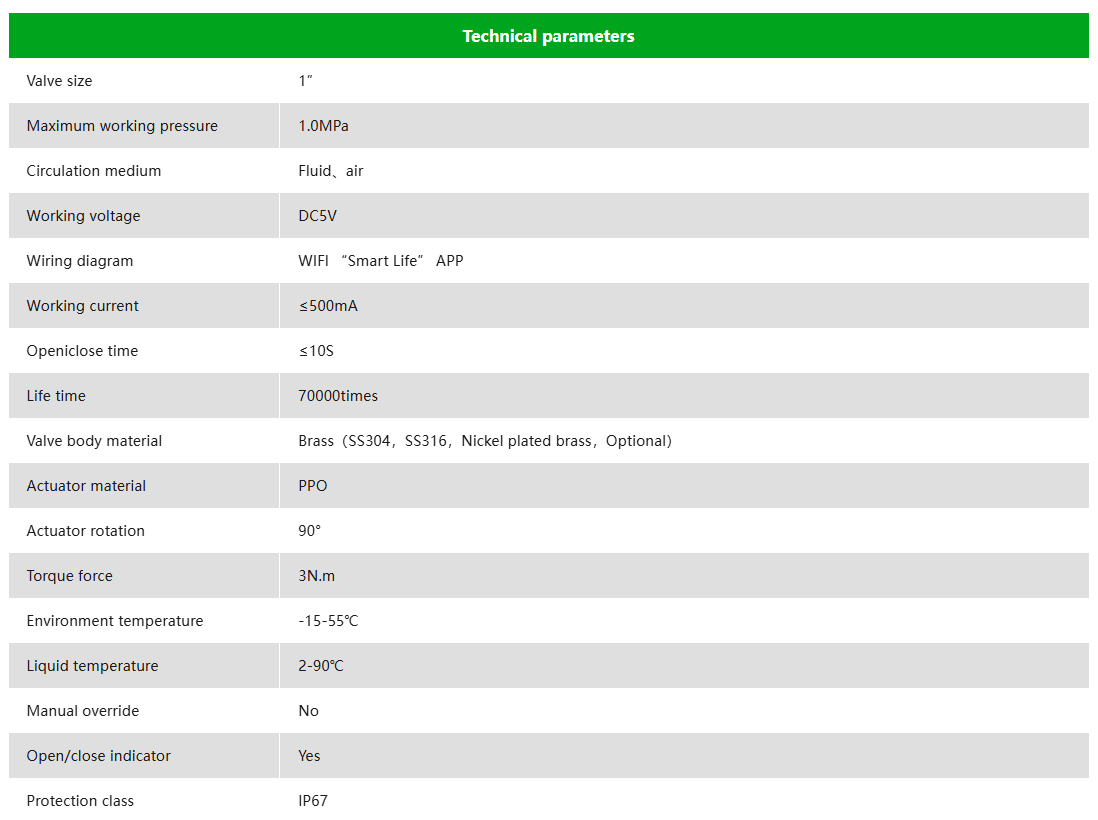Click the 1.0MPa pressure value
The height and width of the screenshot is (820, 1098).
(x=324, y=126)
